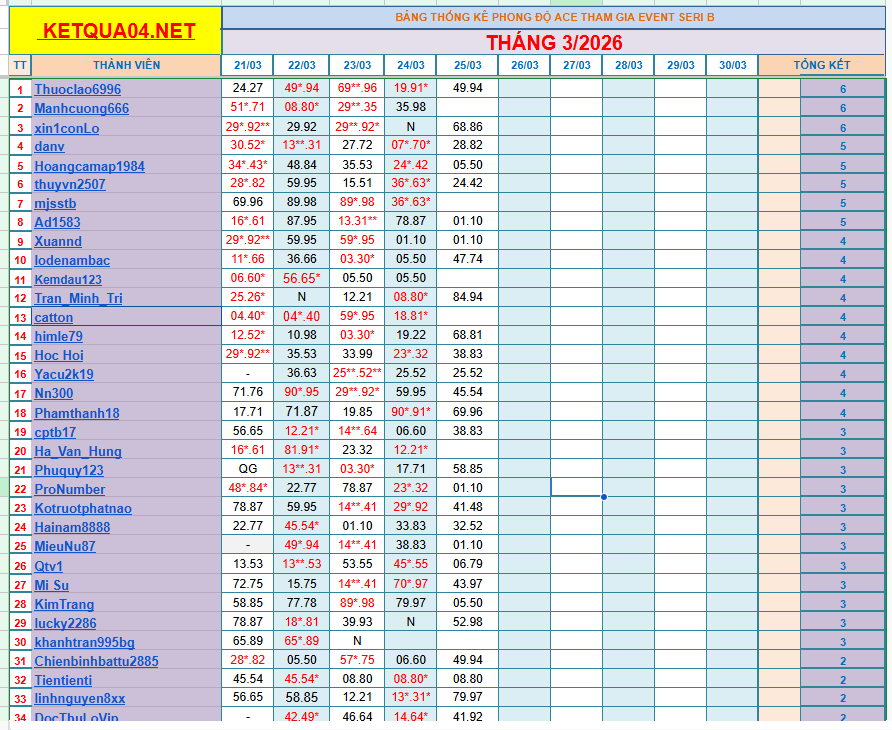The width and height of the screenshot is (892, 730).
Task: Select Kotruotphatnao member link
Action: click(x=83, y=509)
